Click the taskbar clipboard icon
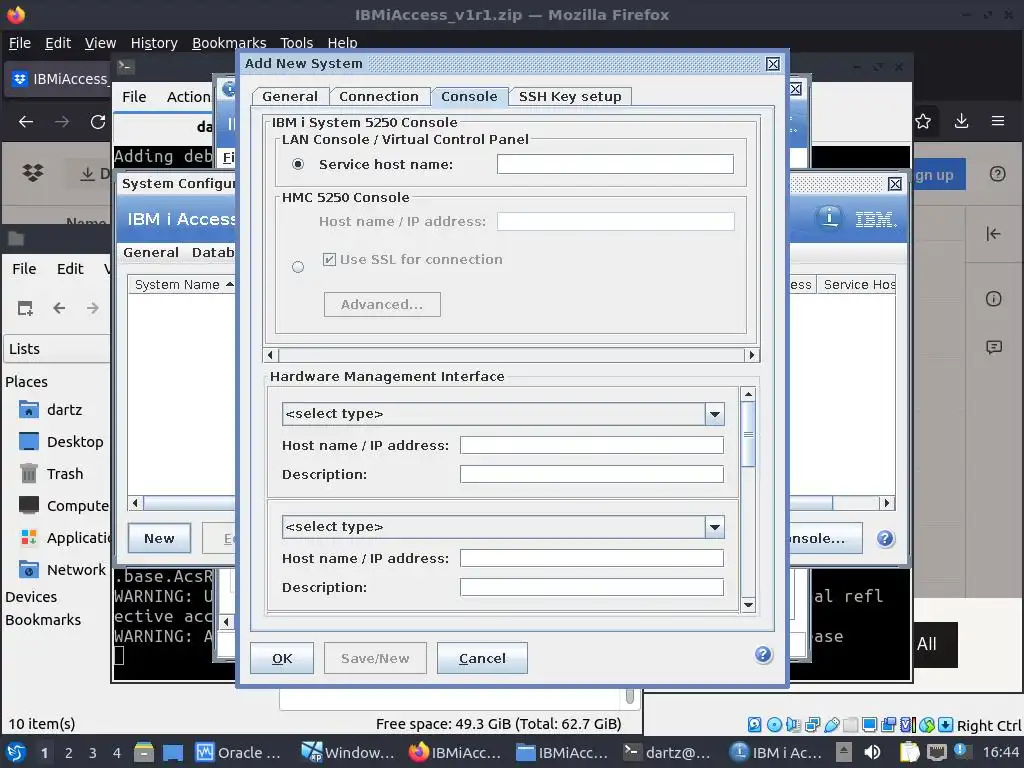 coord(909,753)
